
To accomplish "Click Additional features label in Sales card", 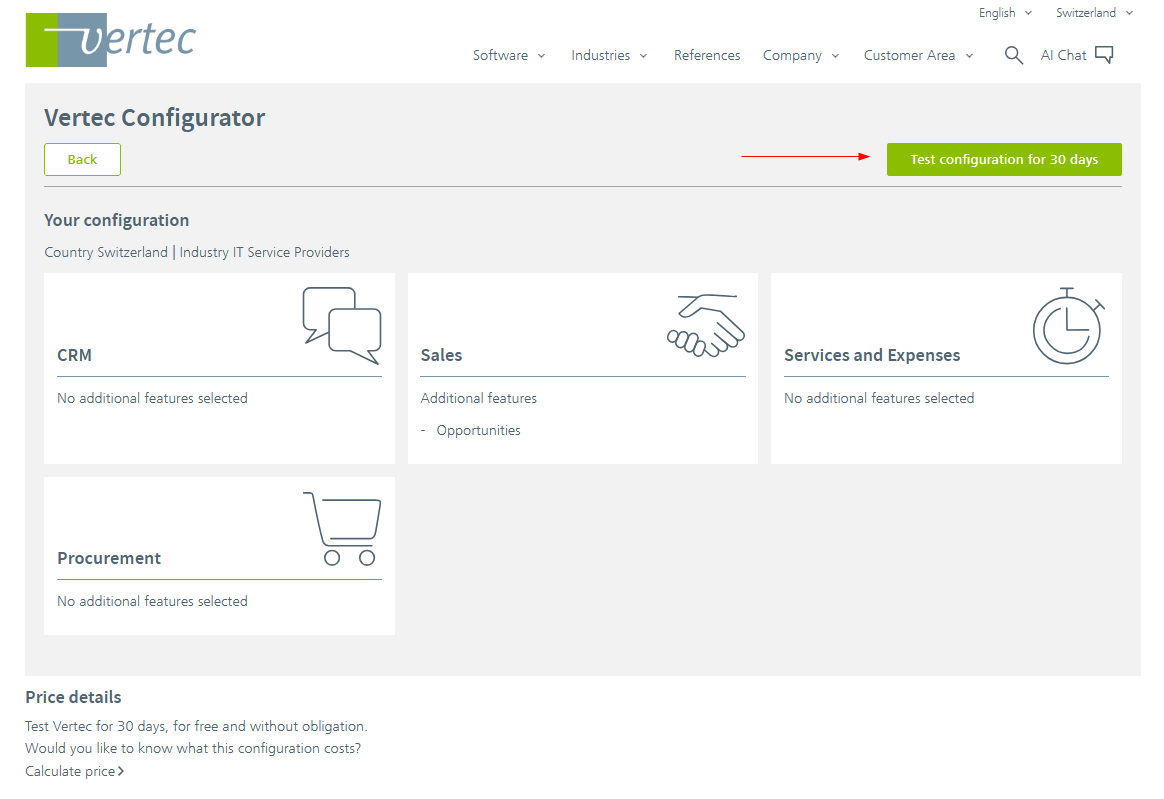I will pos(478,399).
